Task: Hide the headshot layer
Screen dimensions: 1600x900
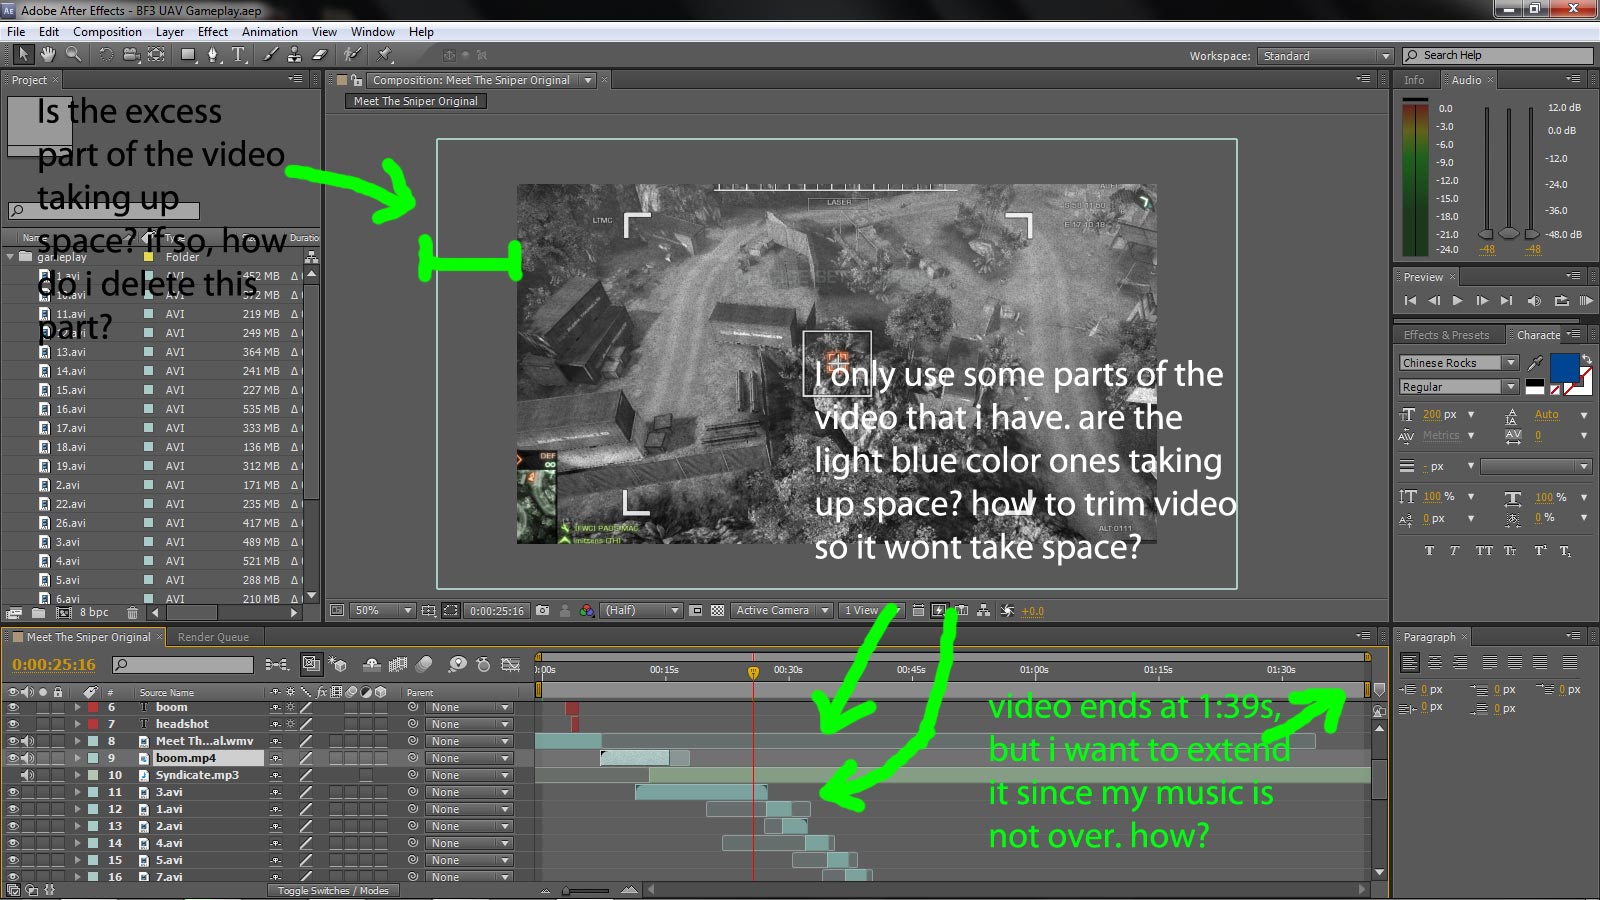Action: [x=13, y=724]
